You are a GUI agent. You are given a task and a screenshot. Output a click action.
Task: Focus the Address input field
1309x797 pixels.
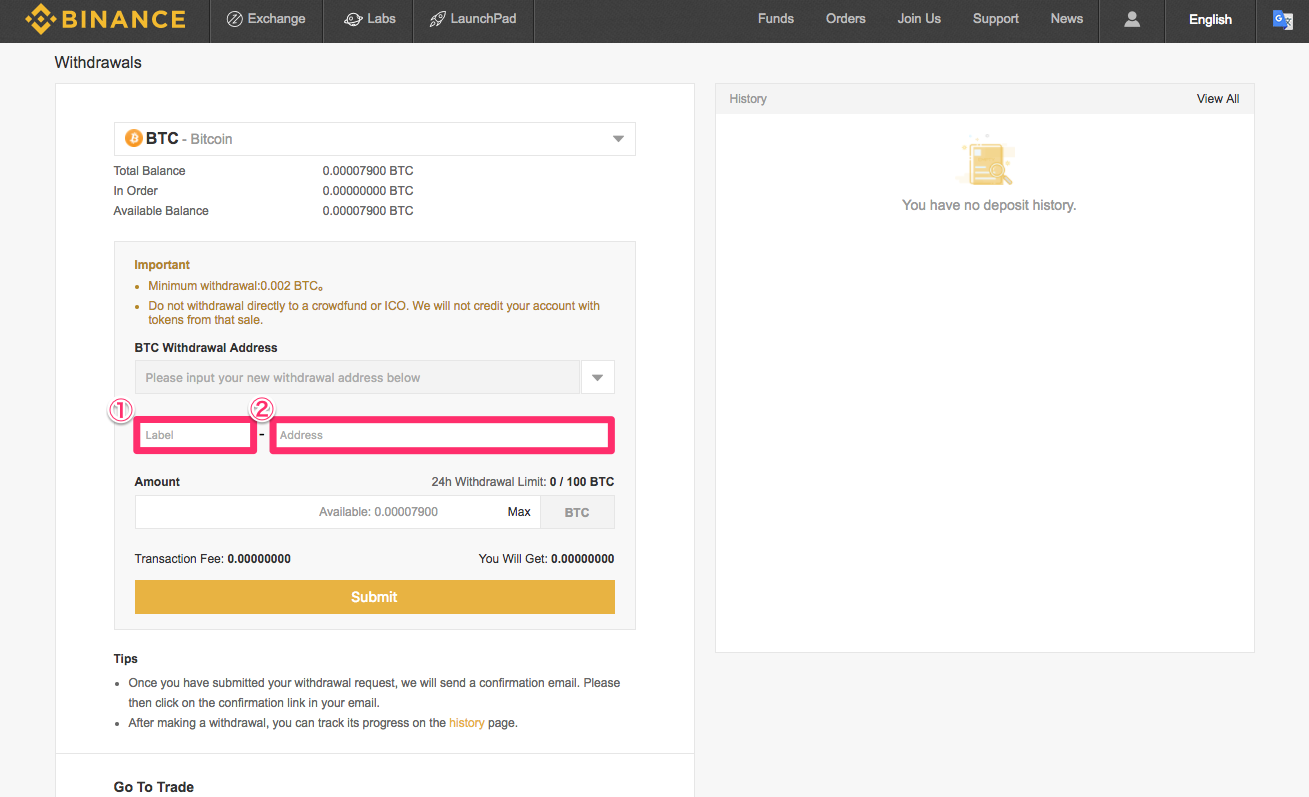tap(441, 435)
